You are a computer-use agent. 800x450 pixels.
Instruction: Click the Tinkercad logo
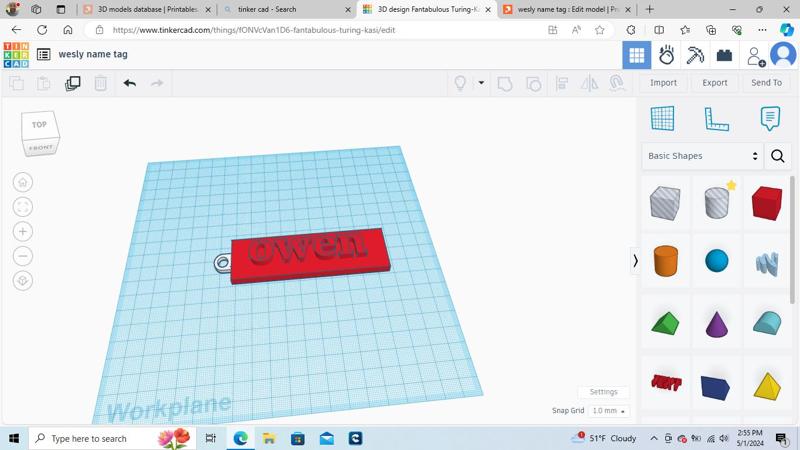point(16,55)
